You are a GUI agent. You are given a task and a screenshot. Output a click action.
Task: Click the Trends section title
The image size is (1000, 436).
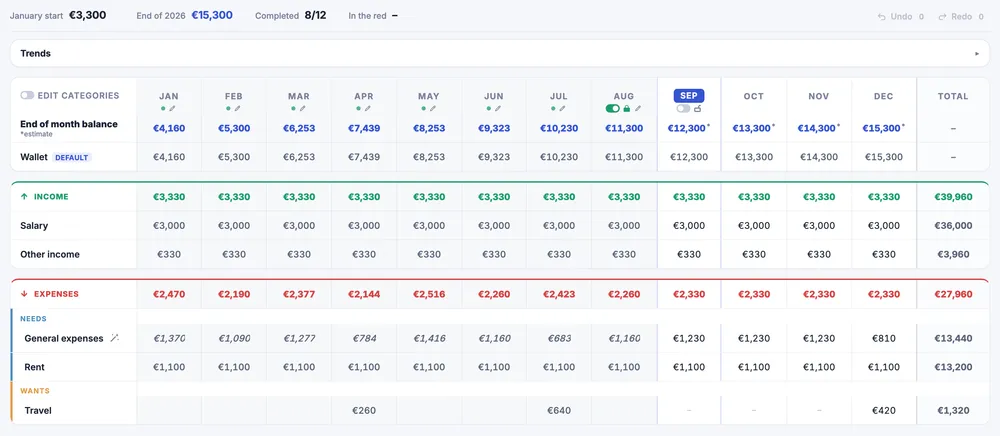36,54
